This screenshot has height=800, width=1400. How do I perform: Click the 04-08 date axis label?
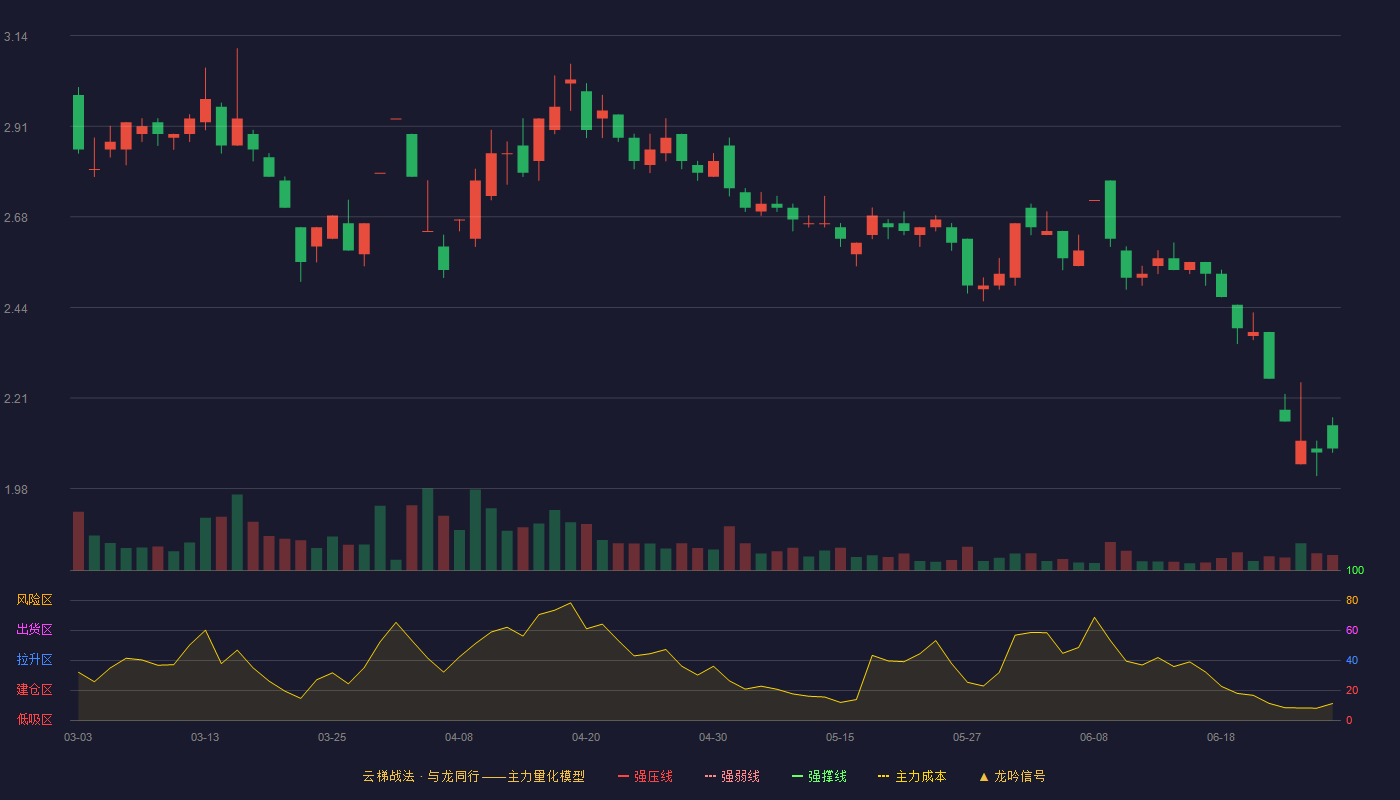[x=459, y=737]
